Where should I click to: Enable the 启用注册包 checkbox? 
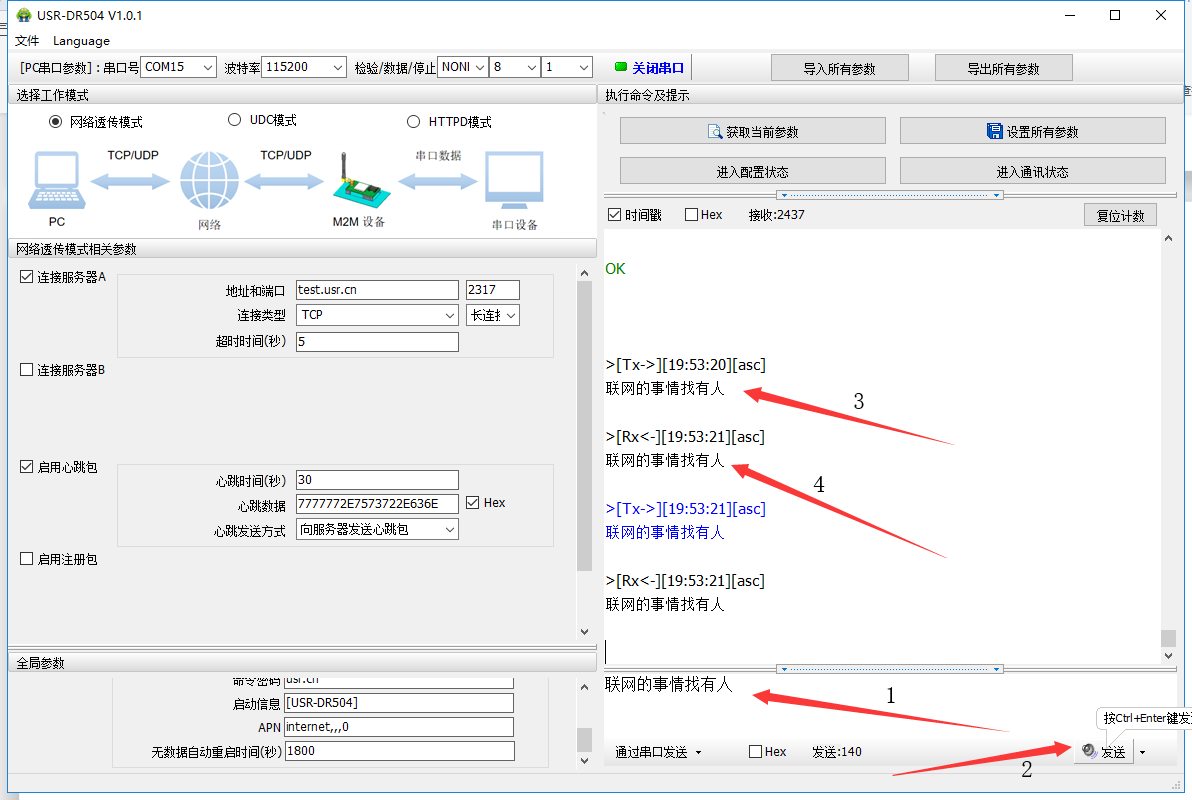(x=27, y=560)
